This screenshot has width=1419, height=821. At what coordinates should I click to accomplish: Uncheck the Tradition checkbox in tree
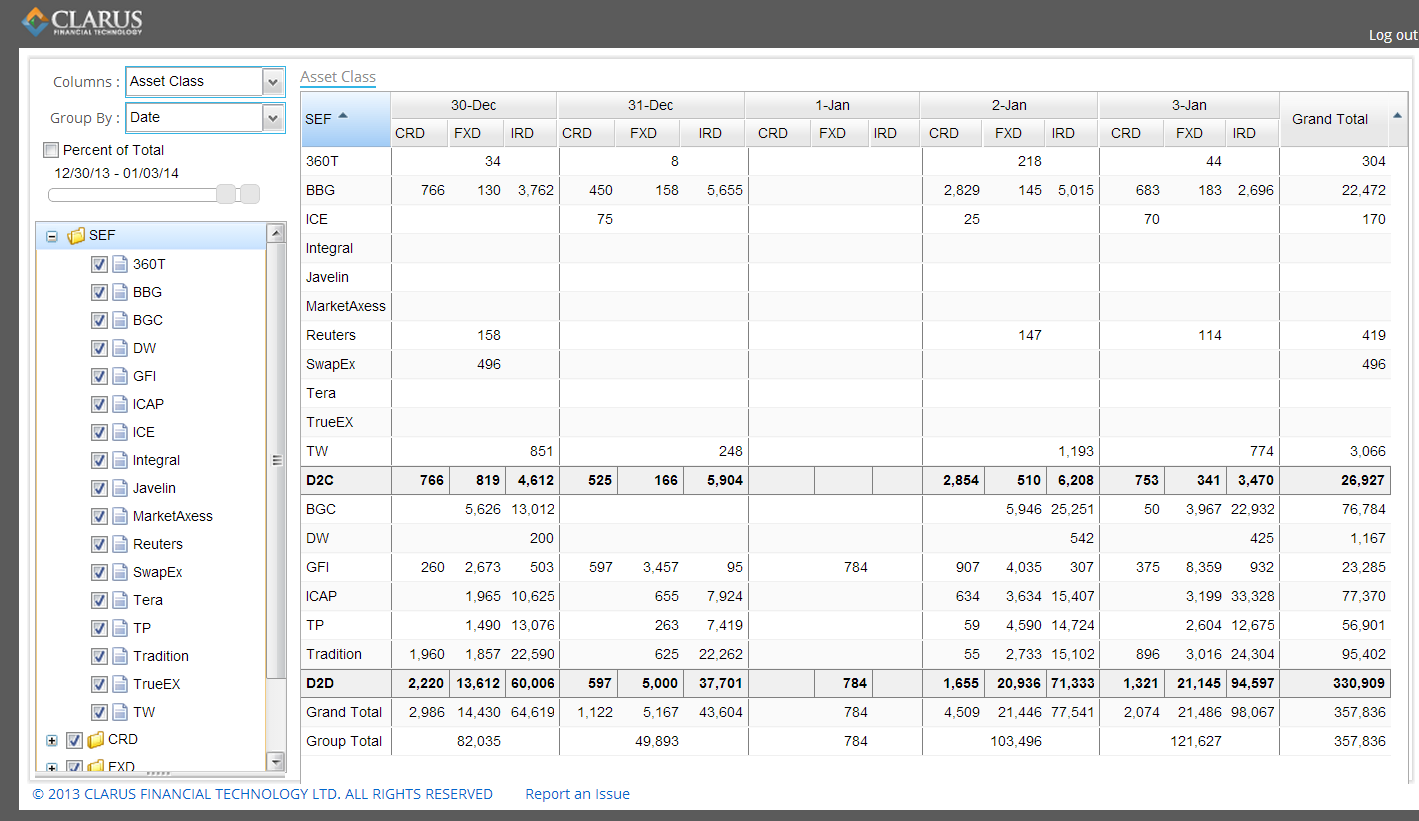point(99,656)
